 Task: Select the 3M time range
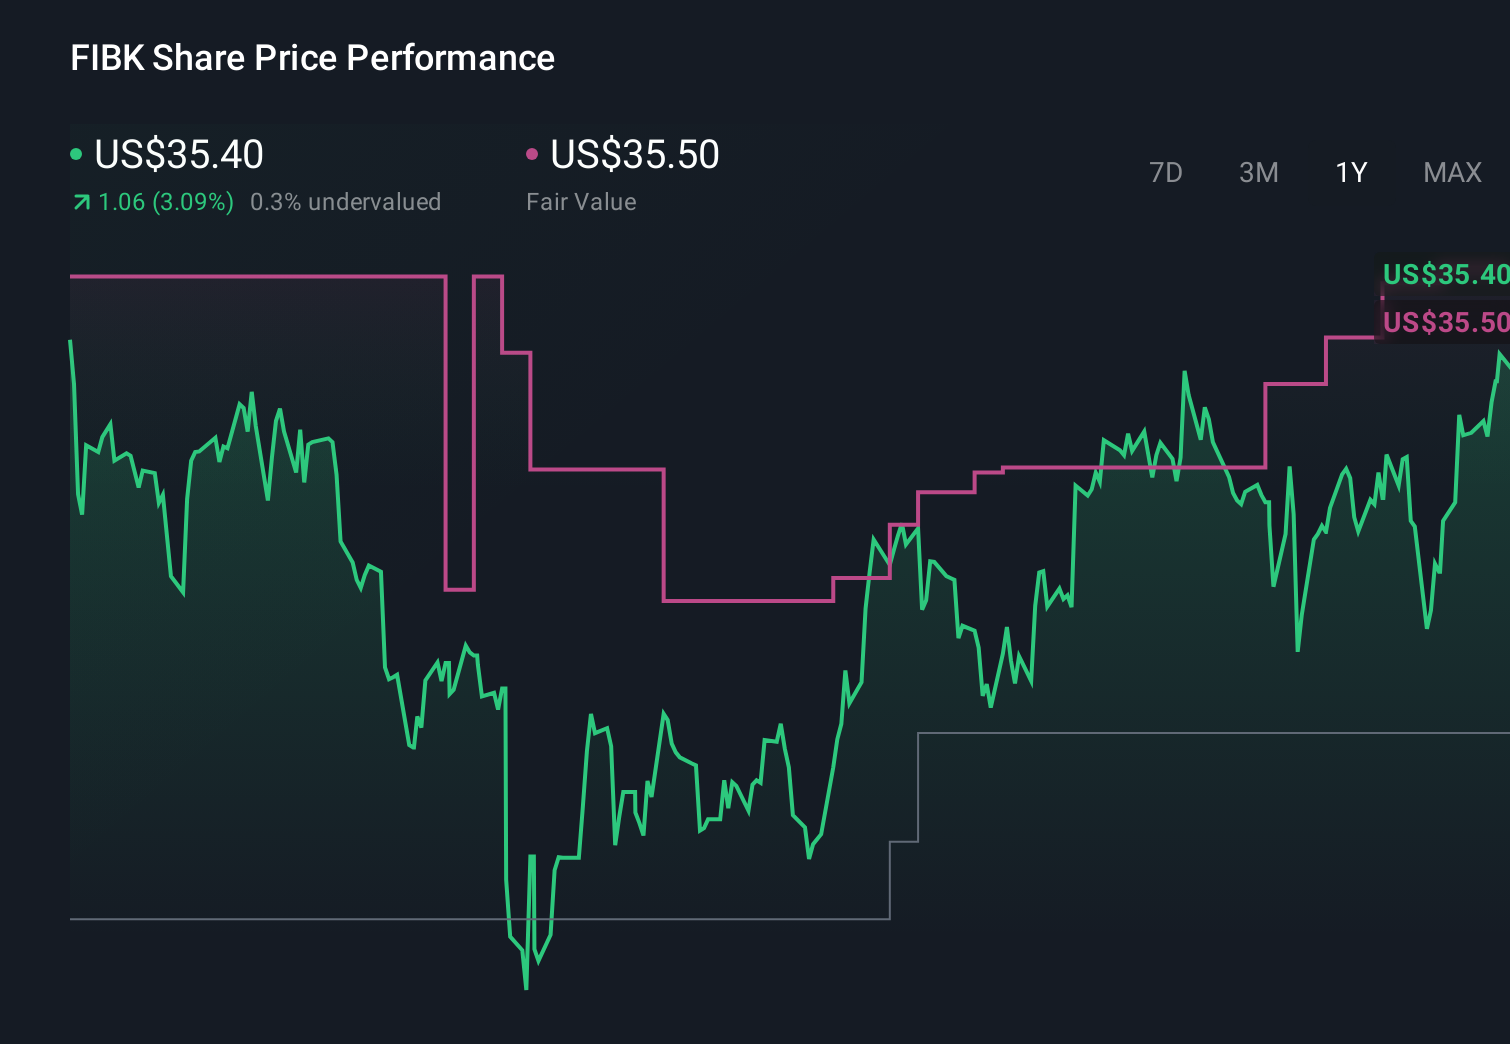point(1258,173)
